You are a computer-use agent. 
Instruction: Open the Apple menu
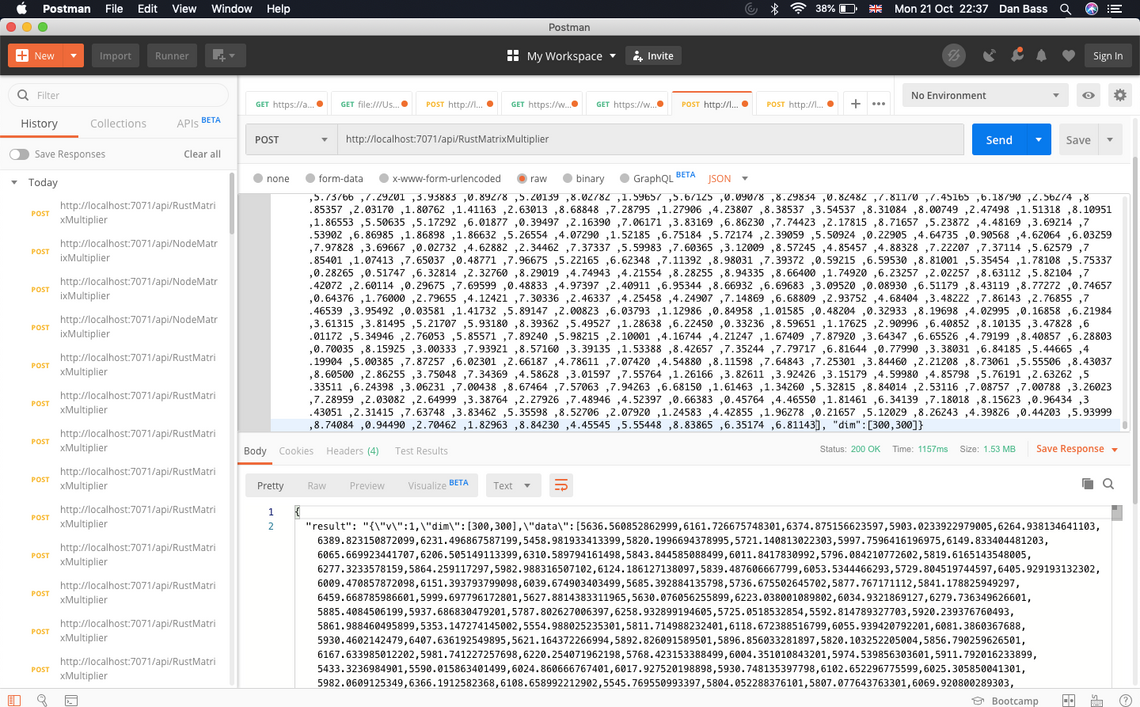pyautogui.click(x=21, y=9)
